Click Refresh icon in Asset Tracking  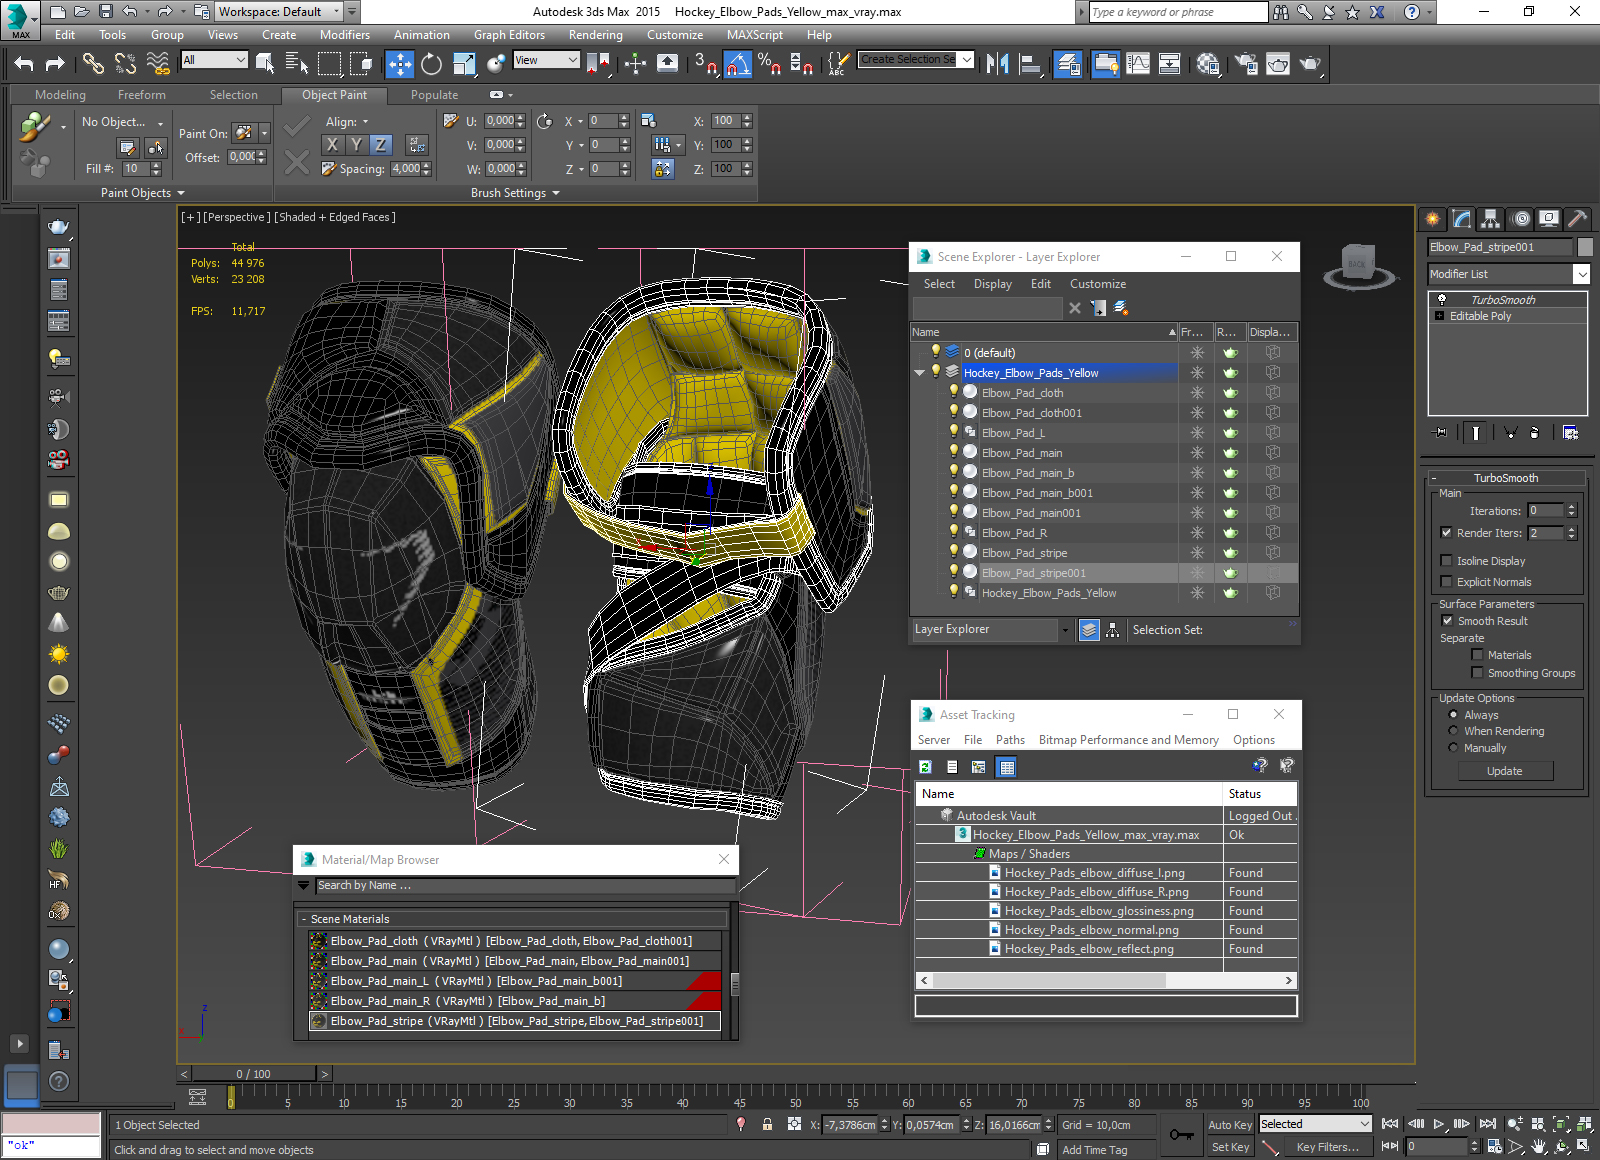pos(925,767)
